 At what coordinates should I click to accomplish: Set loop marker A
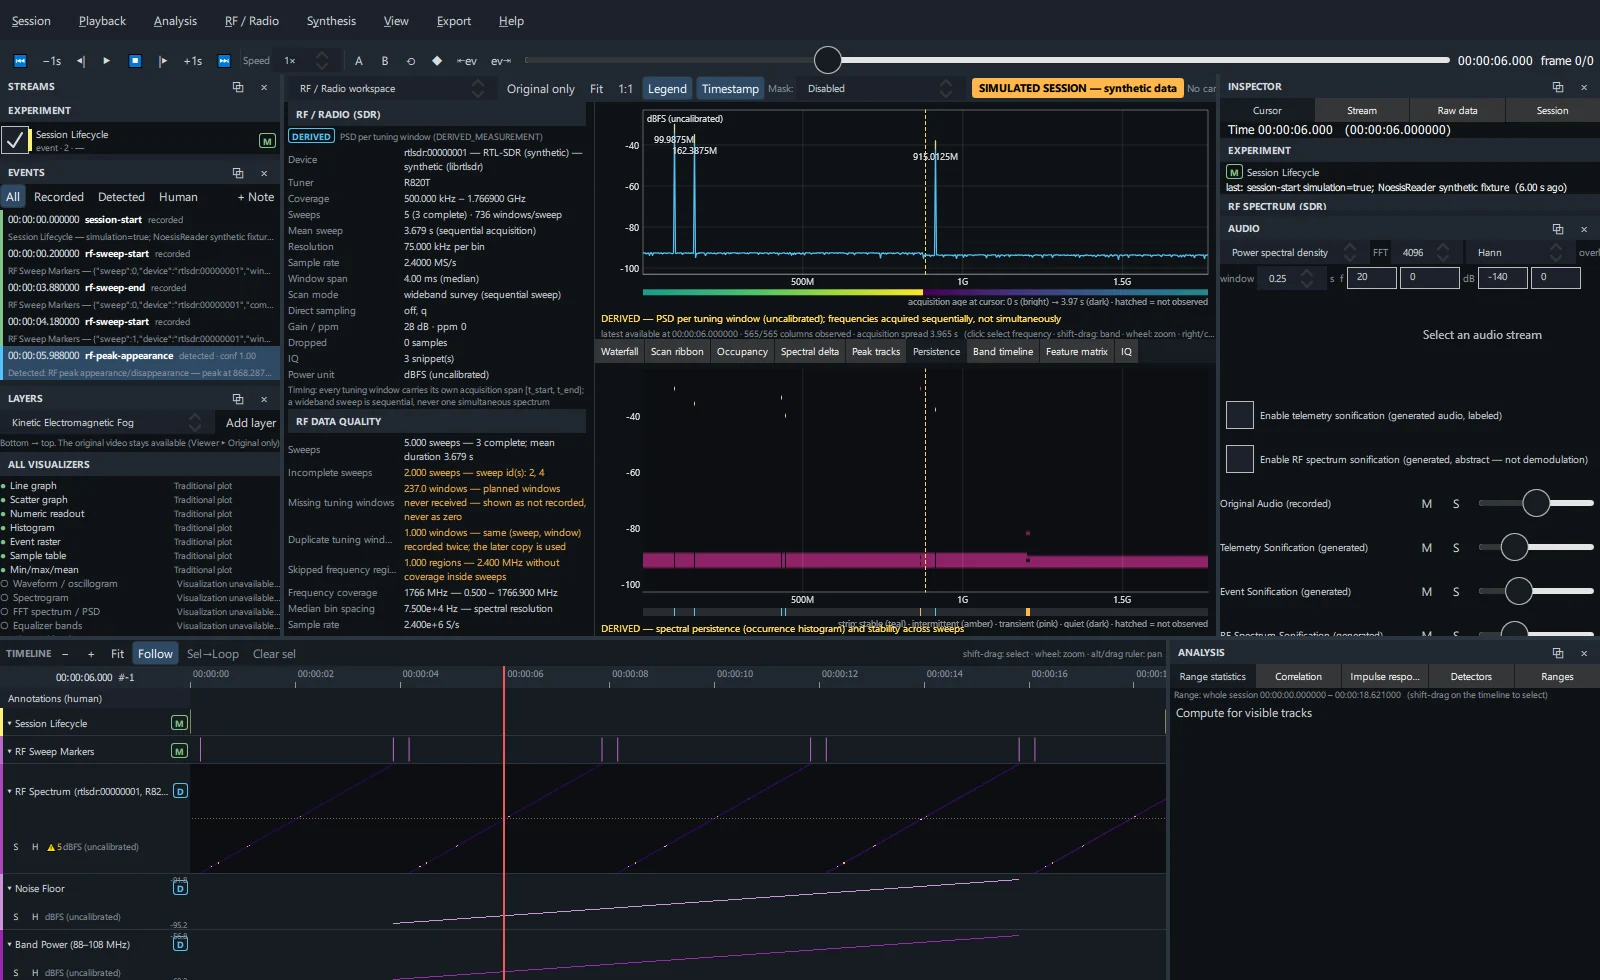coord(359,61)
